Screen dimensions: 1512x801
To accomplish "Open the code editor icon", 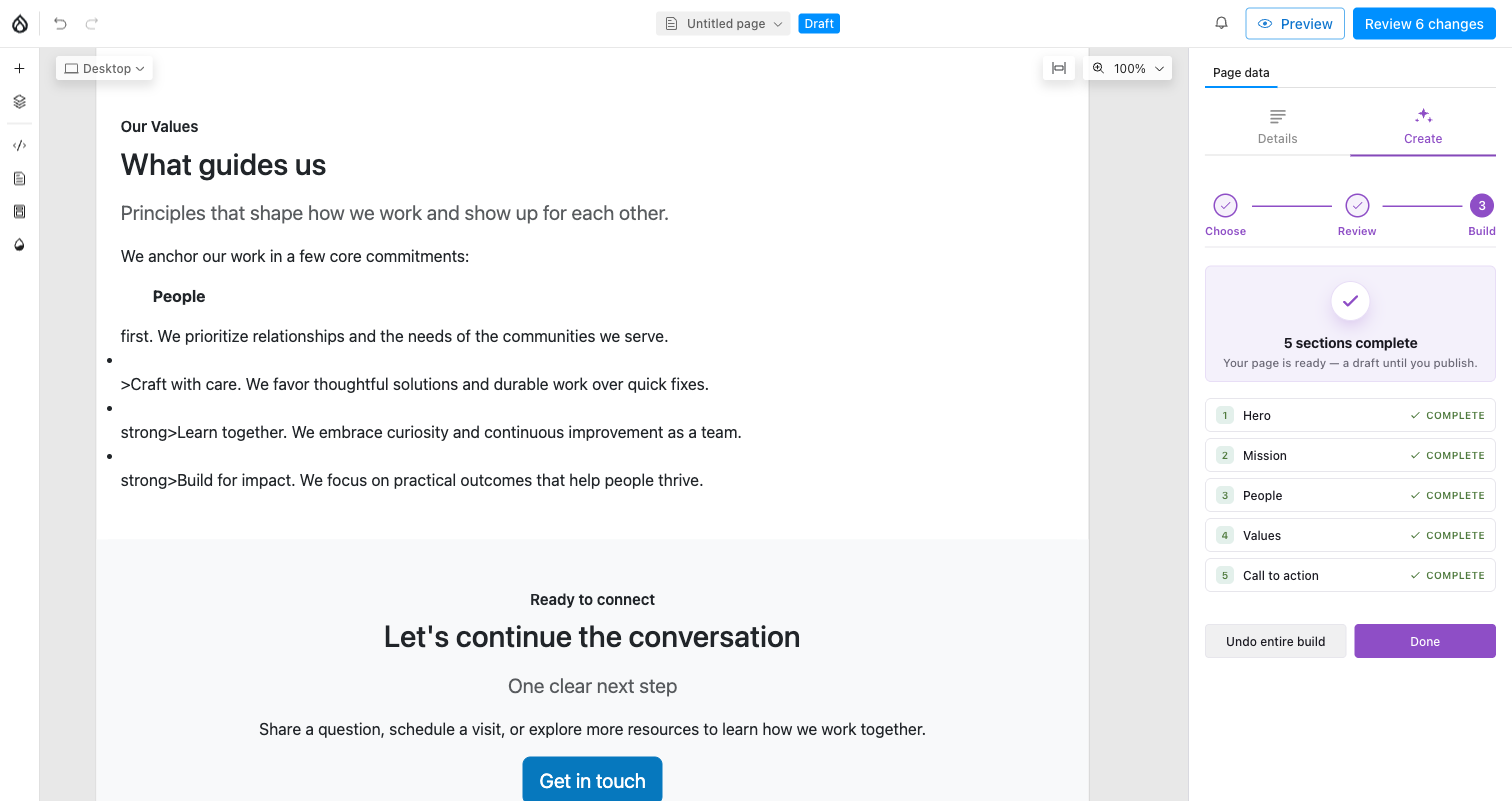I will [x=19, y=145].
